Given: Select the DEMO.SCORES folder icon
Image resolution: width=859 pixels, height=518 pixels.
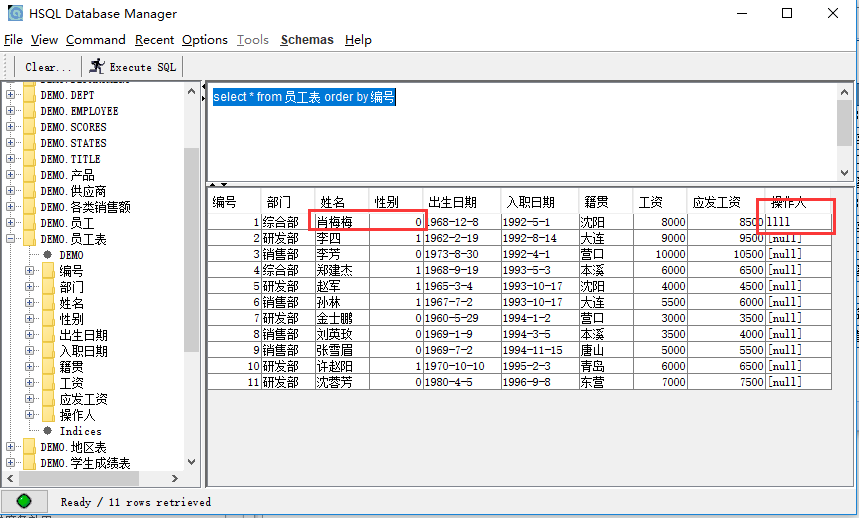Looking at the screenshot, I should [x=30, y=126].
